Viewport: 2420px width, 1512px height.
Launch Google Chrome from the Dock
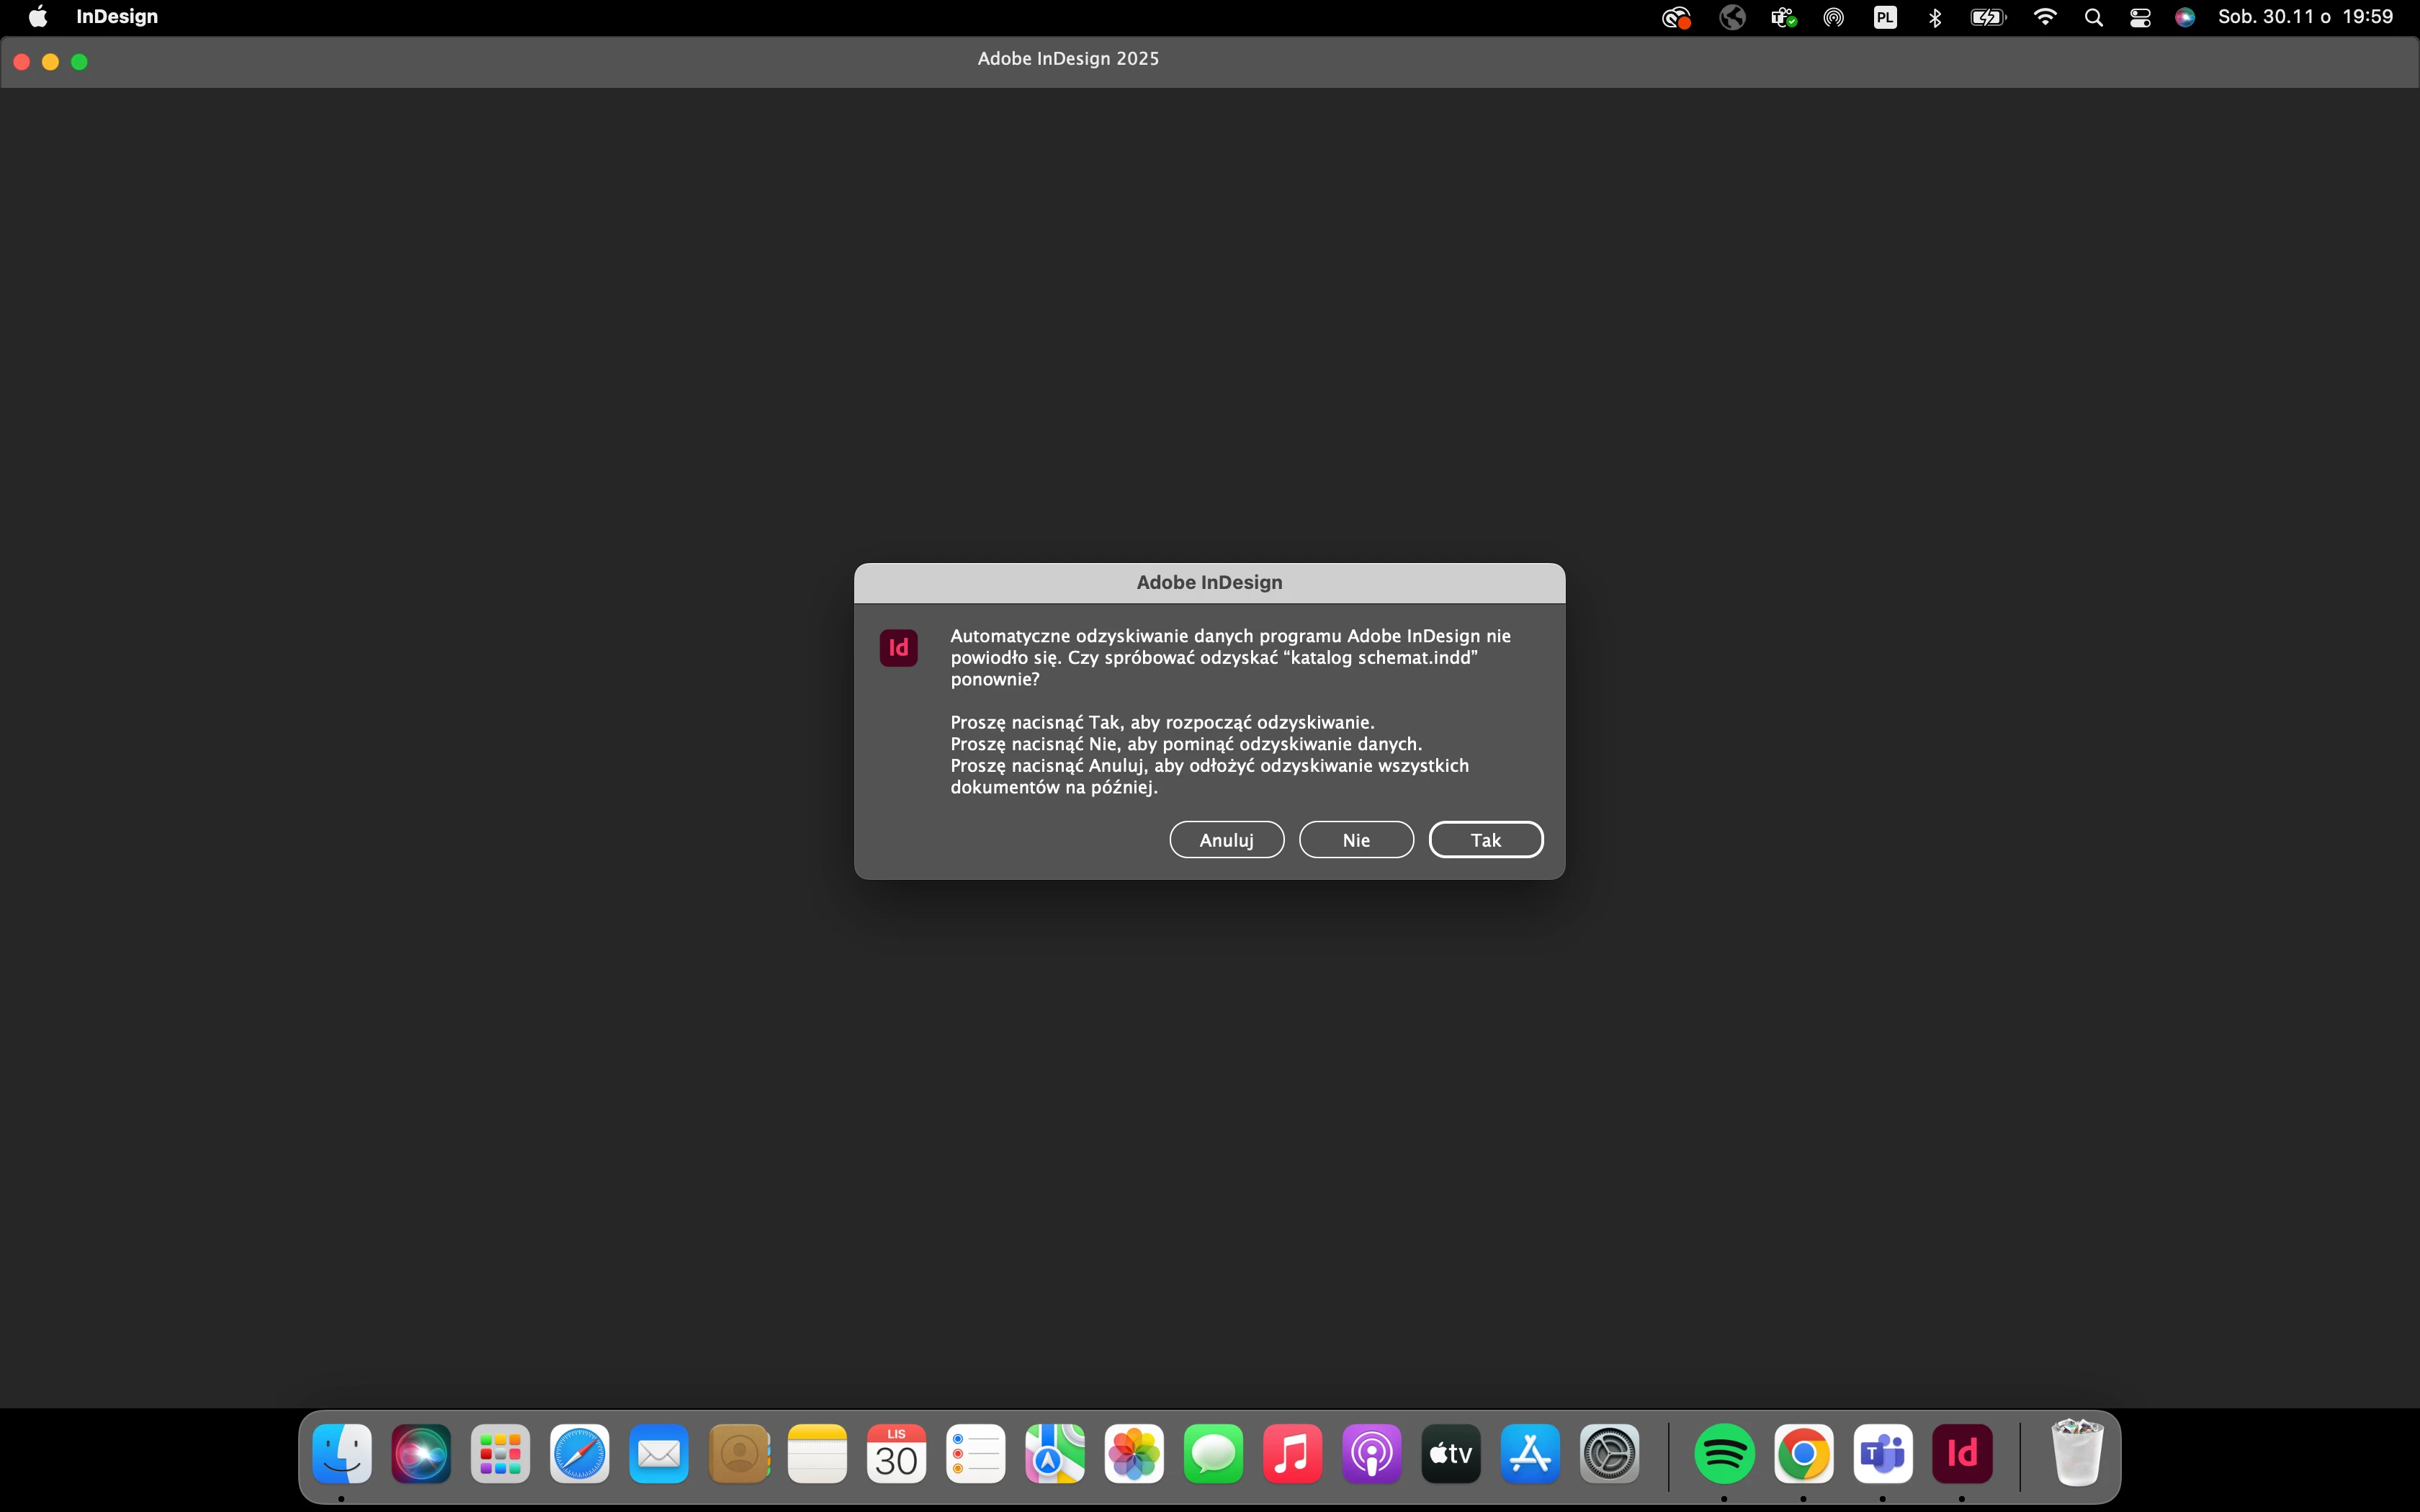click(x=1803, y=1453)
